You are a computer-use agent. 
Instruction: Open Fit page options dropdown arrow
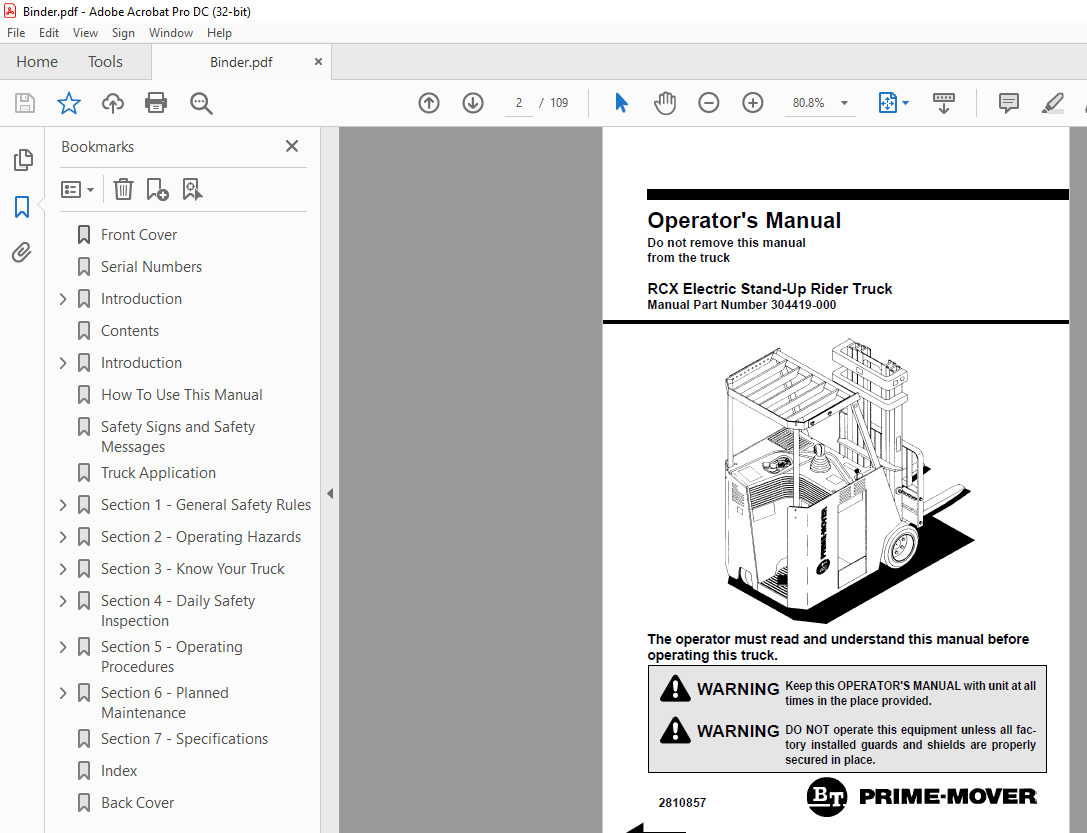click(905, 103)
